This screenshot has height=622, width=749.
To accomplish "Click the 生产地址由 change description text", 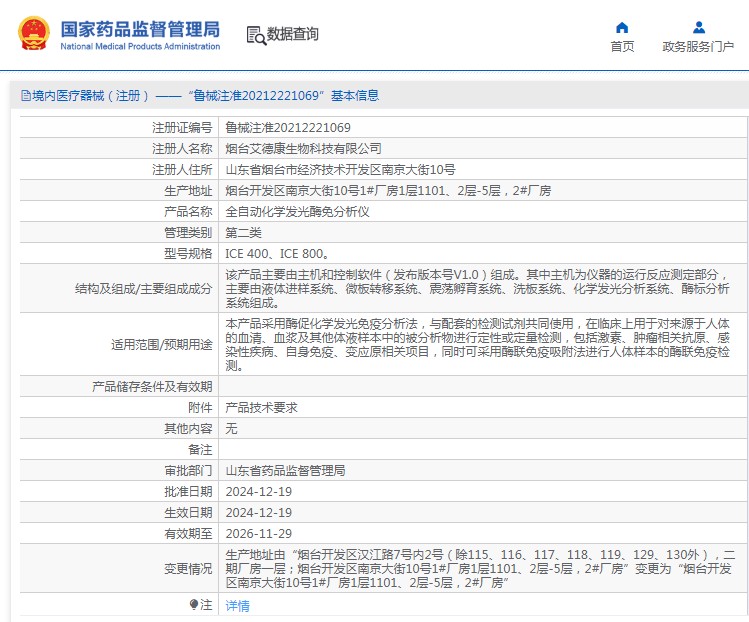I will [480, 568].
